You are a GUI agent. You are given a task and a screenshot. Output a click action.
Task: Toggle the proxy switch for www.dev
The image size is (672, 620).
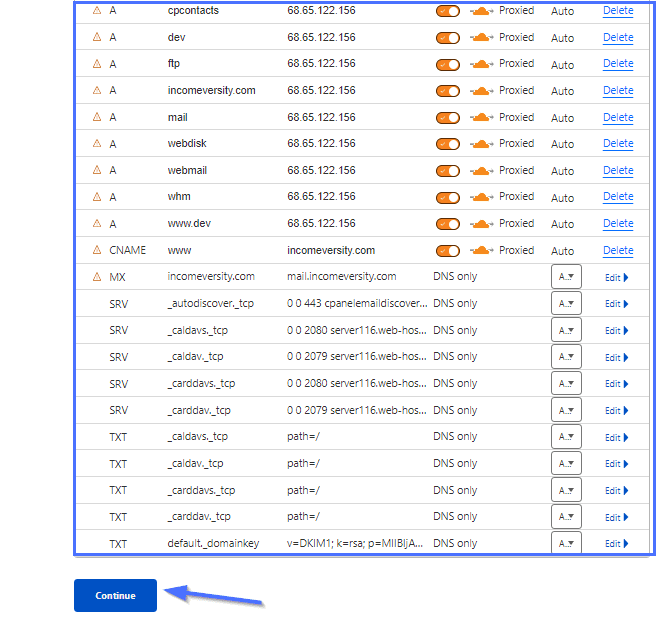(x=448, y=224)
